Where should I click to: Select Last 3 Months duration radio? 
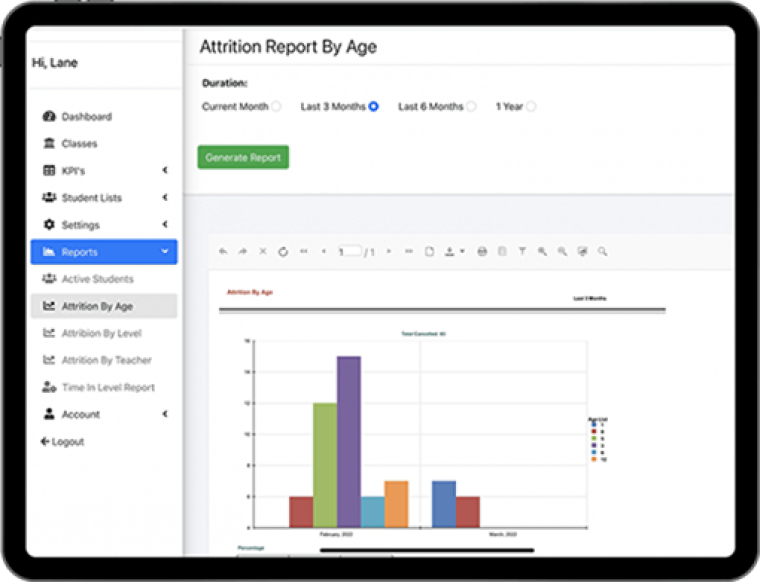tap(374, 106)
